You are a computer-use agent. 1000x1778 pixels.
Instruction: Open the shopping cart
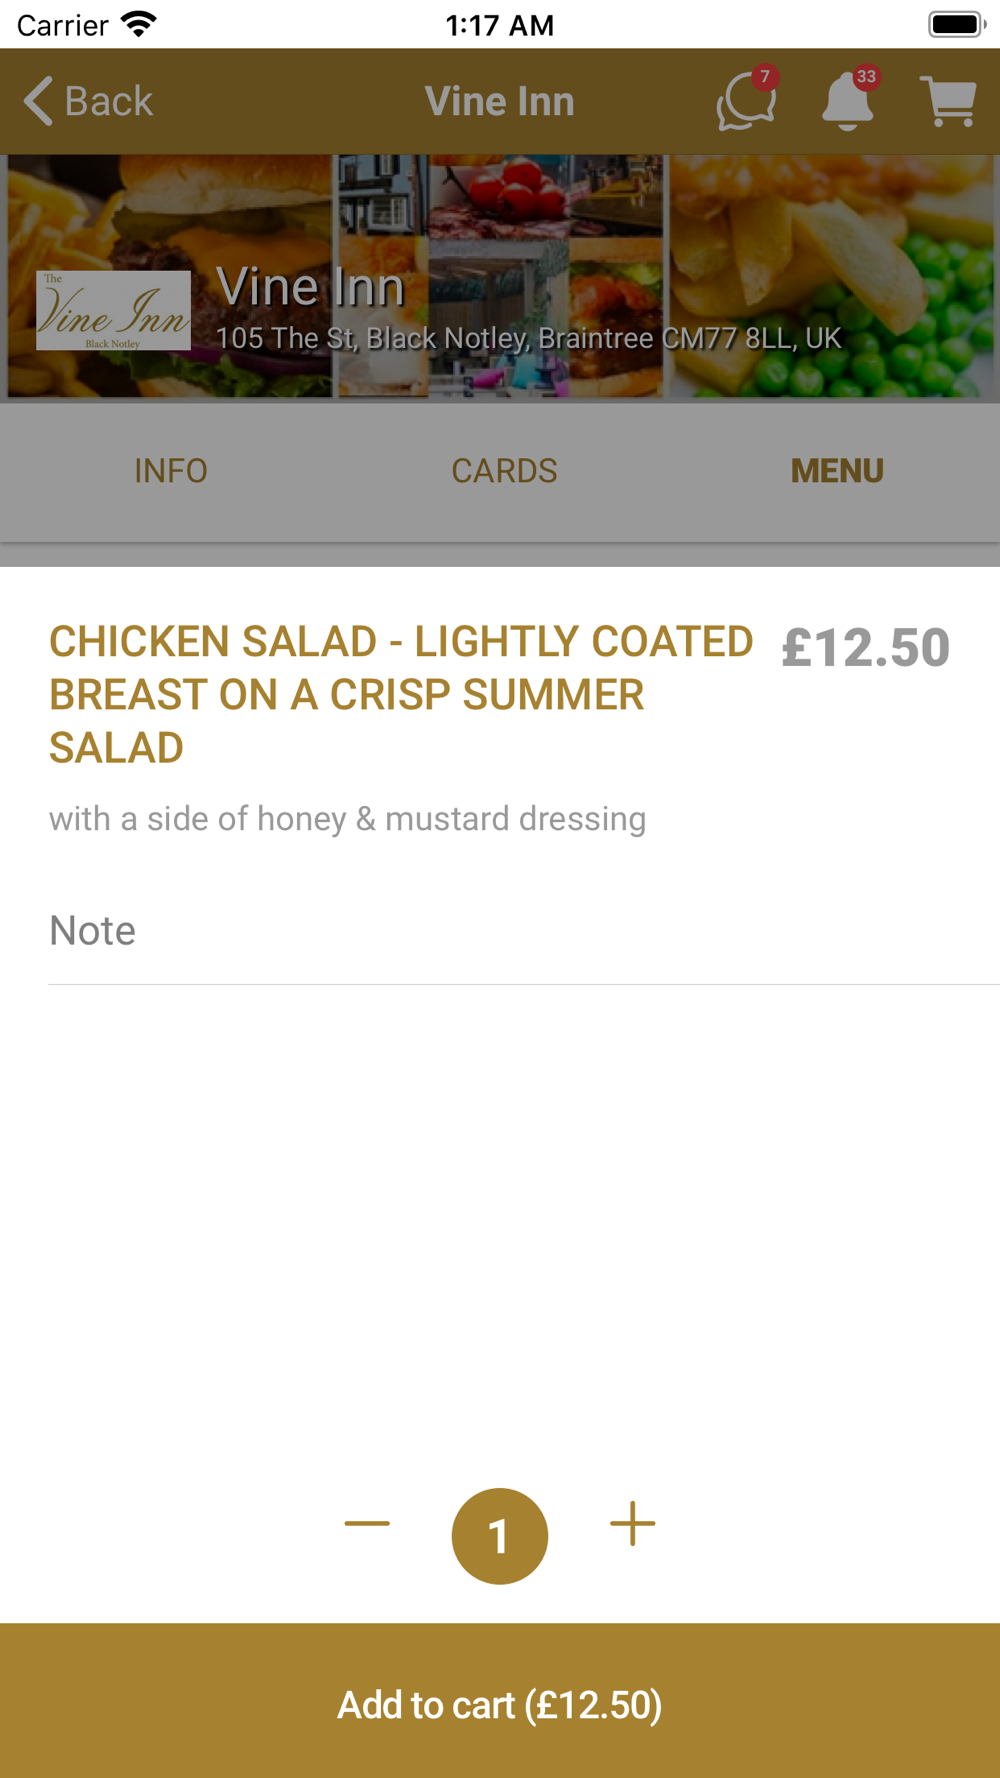point(948,102)
